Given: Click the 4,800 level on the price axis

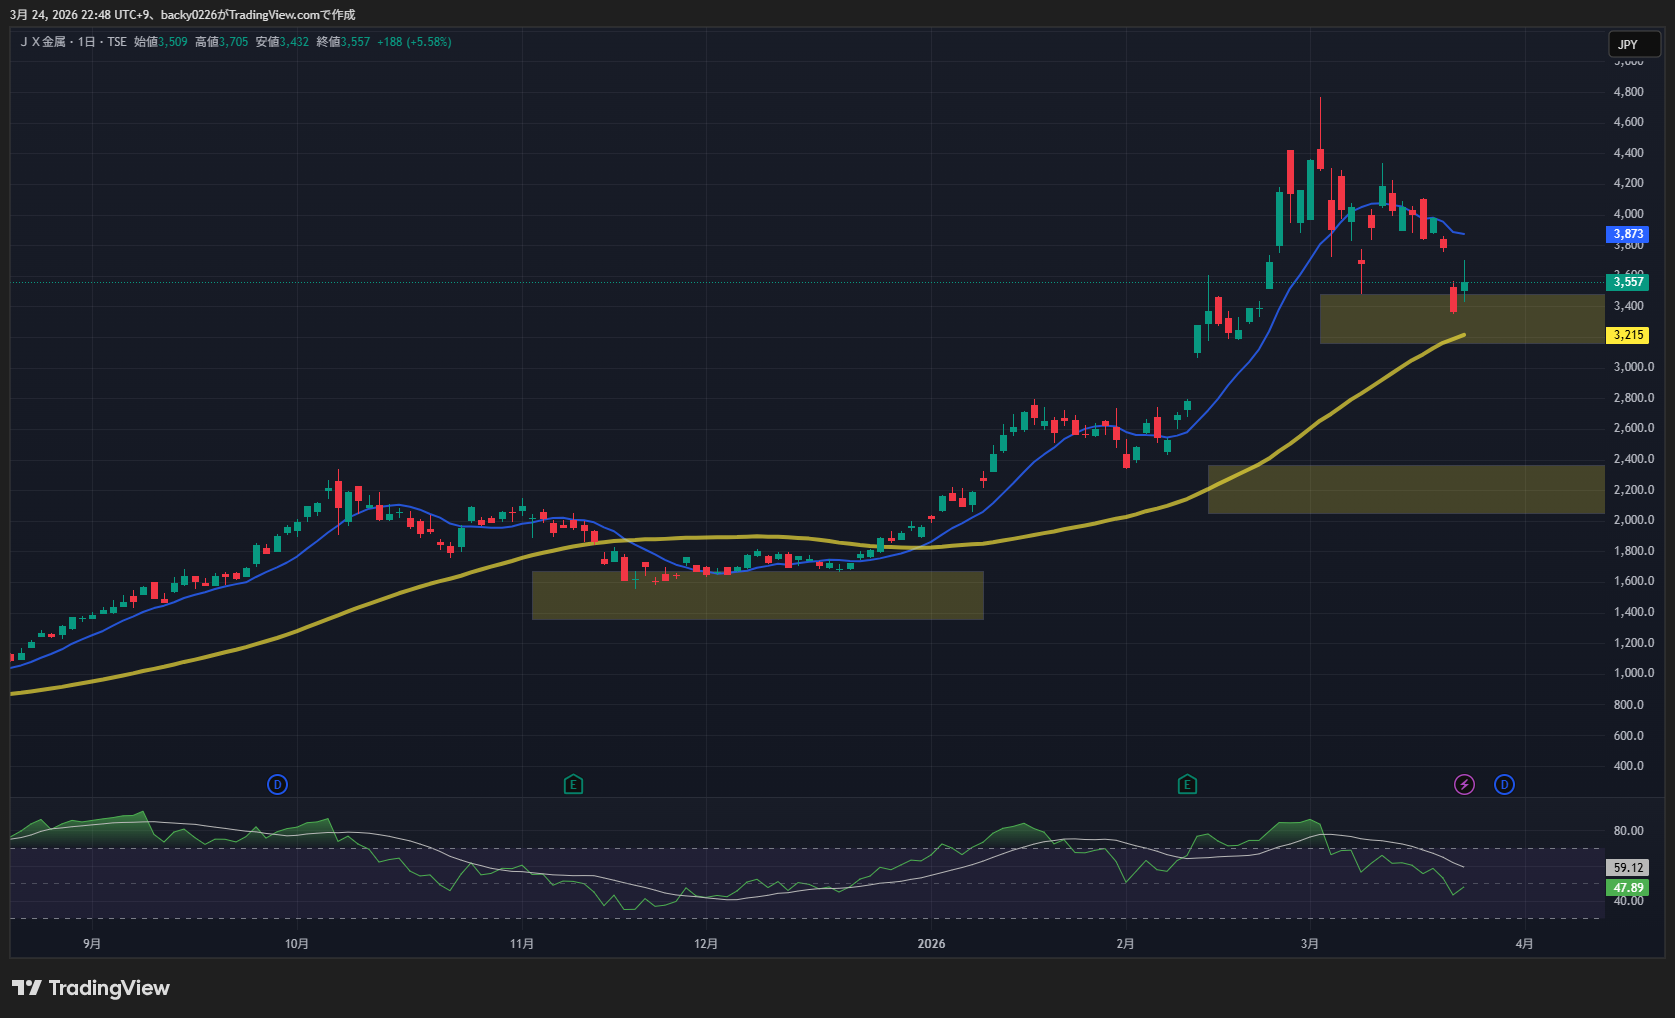Looking at the screenshot, I should (x=1628, y=92).
